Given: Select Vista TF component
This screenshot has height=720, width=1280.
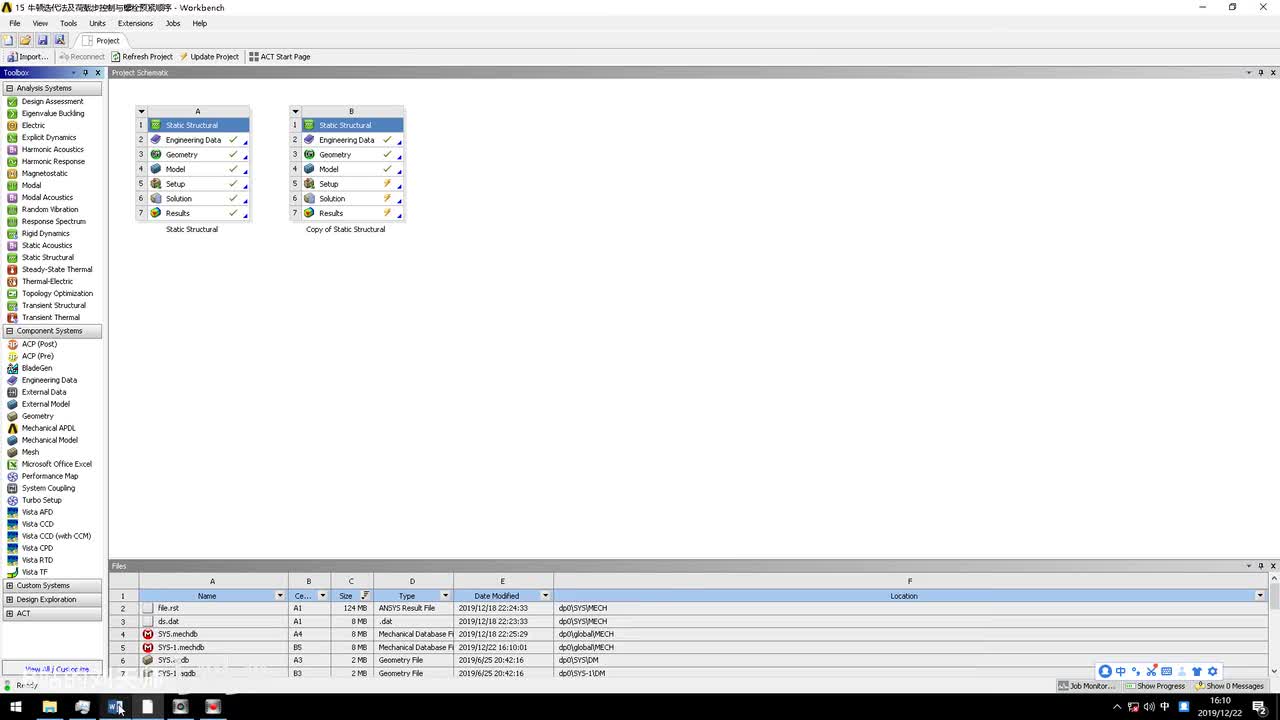Looking at the screenshot, I should pos(34,572).
